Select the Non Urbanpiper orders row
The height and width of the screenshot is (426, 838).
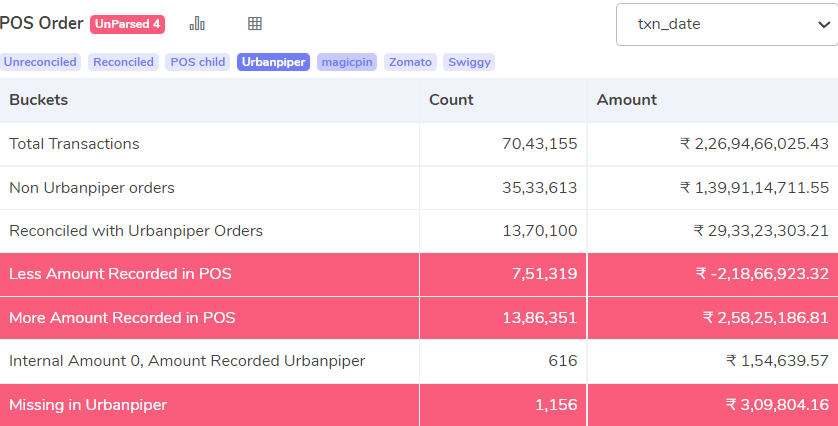pyautogui.click(x=419, y=188)
